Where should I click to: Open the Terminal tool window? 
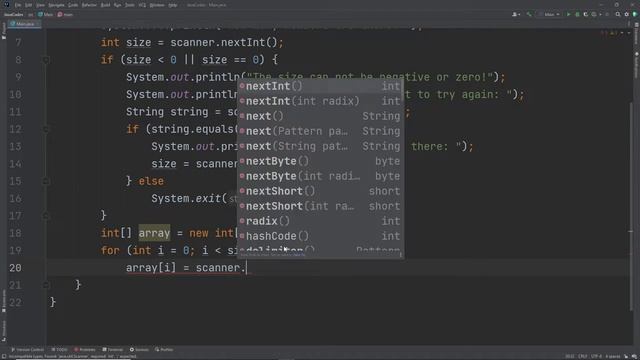click(x=113, y=350)
